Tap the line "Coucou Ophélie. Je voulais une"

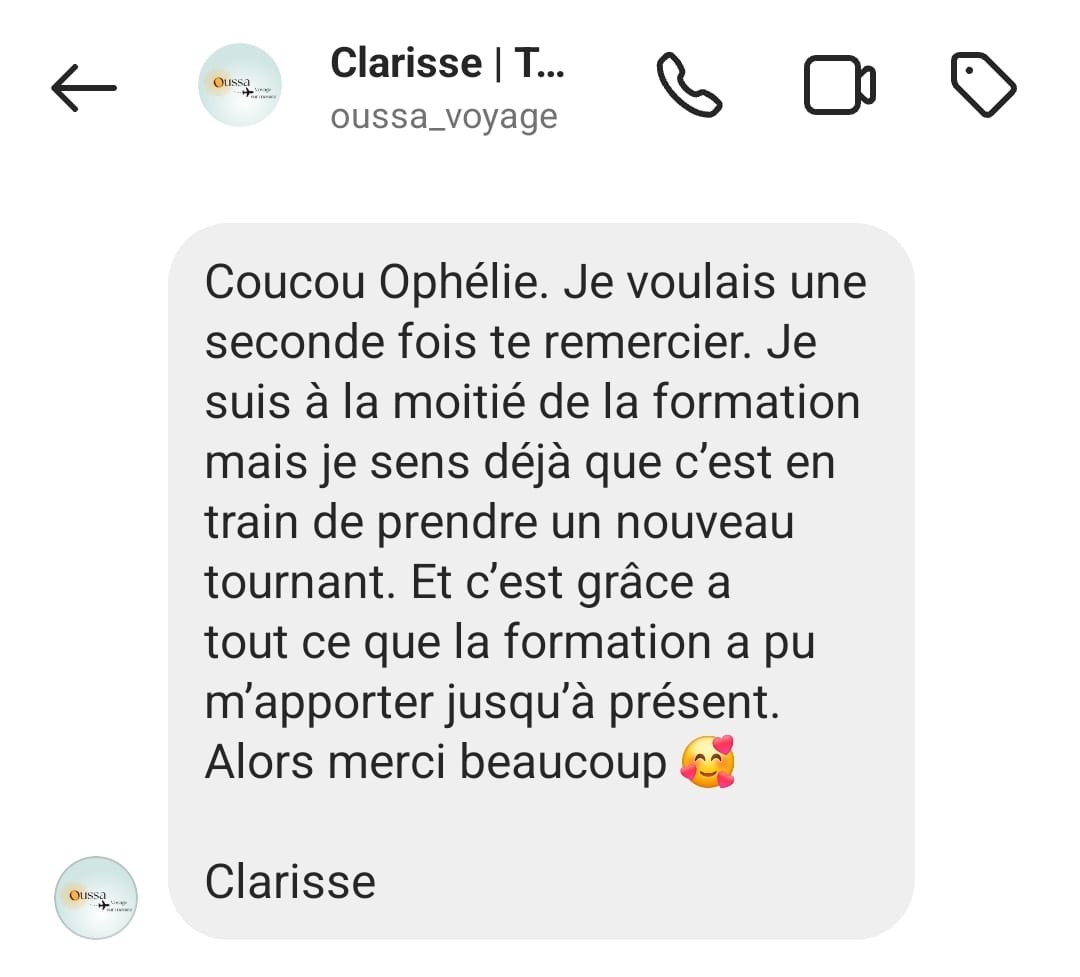(536, 282)
